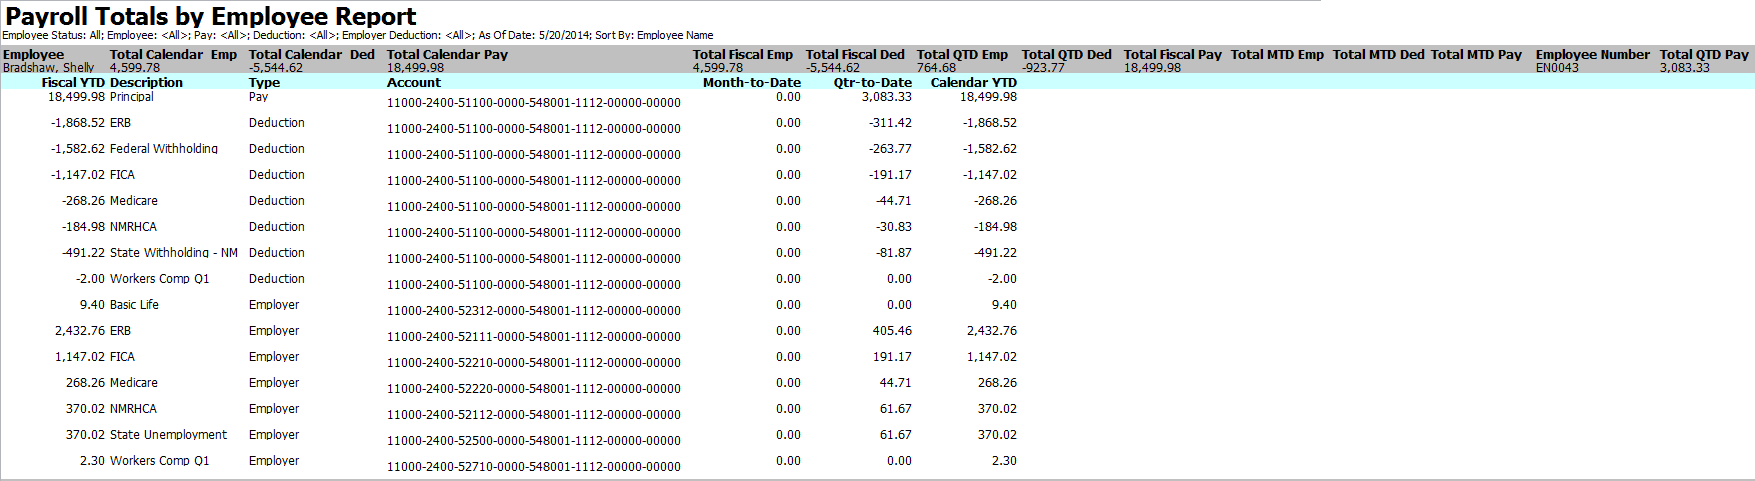The image size is (1755, 481).
Task: Select the Basic Life description
Action: pyautogui.click(x=134, y=305)
